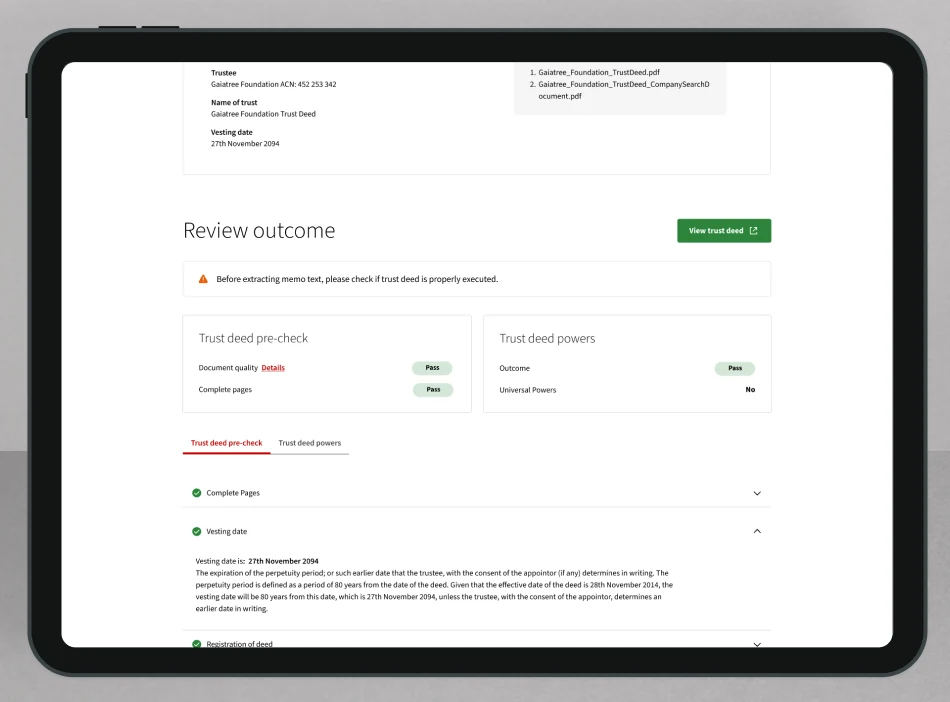
Task: Click the '27th November 2094' value under Vesting date label
Action: click(245, 144)
